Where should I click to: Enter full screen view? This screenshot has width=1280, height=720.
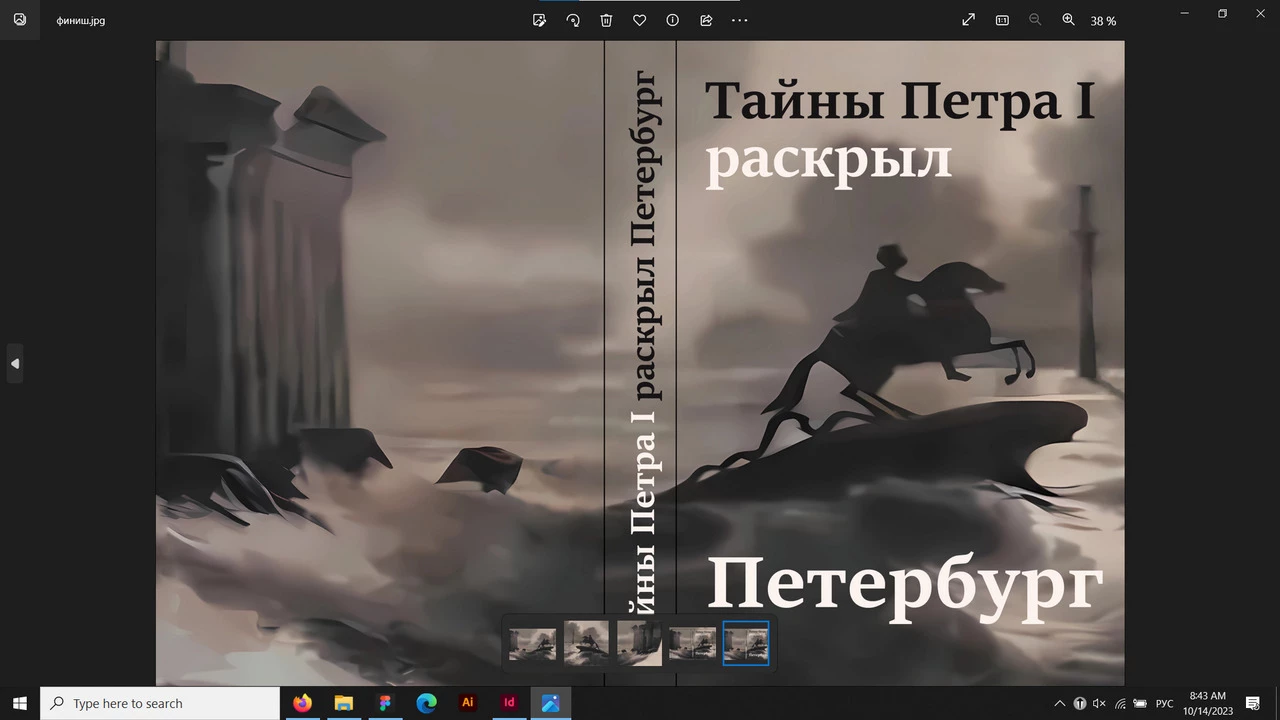968,20
